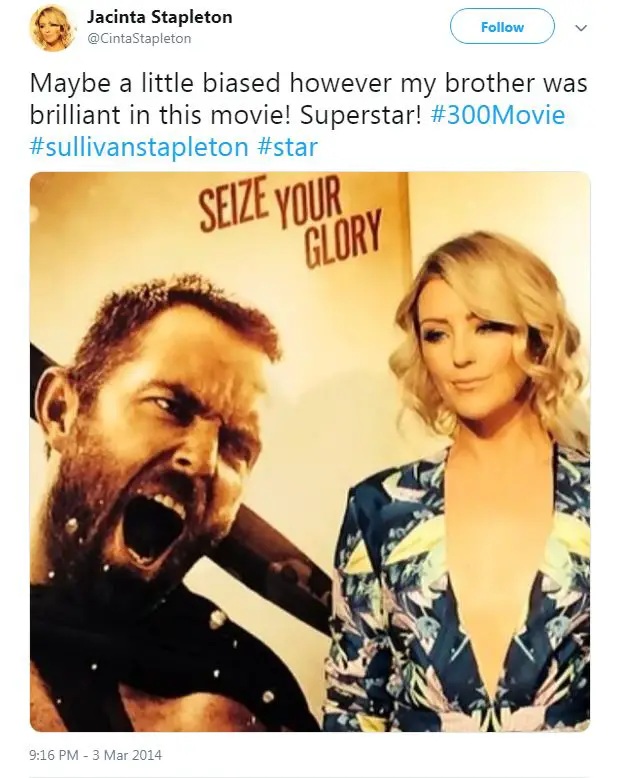Image resolution: width=618 pixels, height=778 pixels.
Task: Open the #300Movie hashtag
Action: pos(498,115)
